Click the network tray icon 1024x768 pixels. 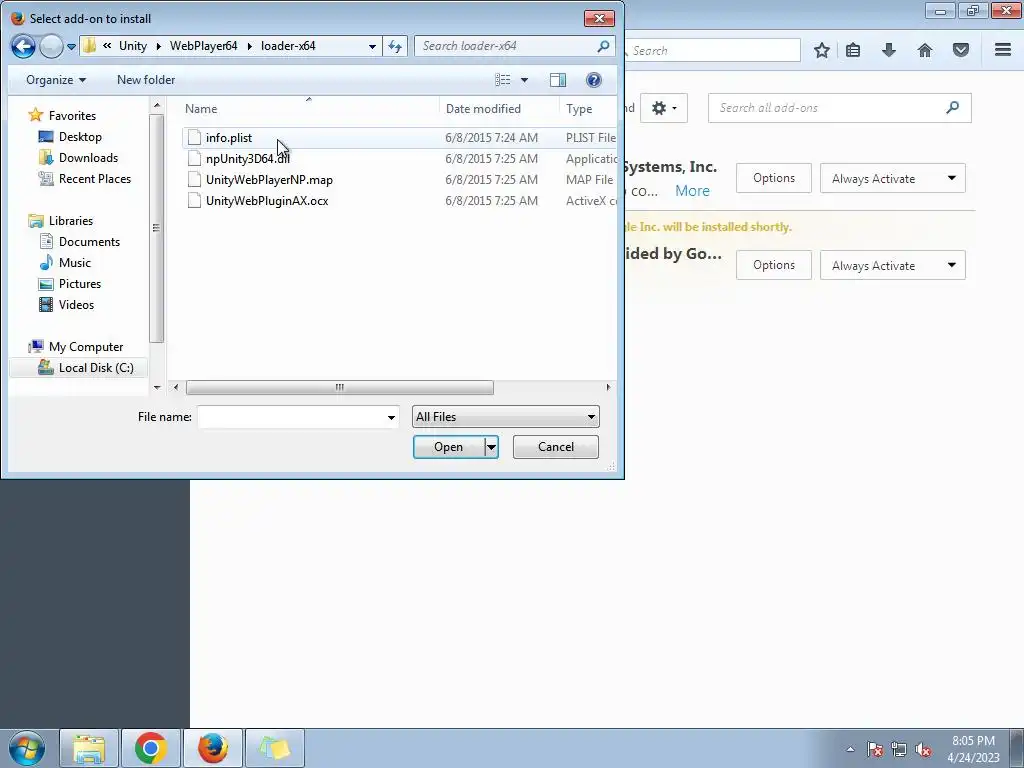coord(899,749)
